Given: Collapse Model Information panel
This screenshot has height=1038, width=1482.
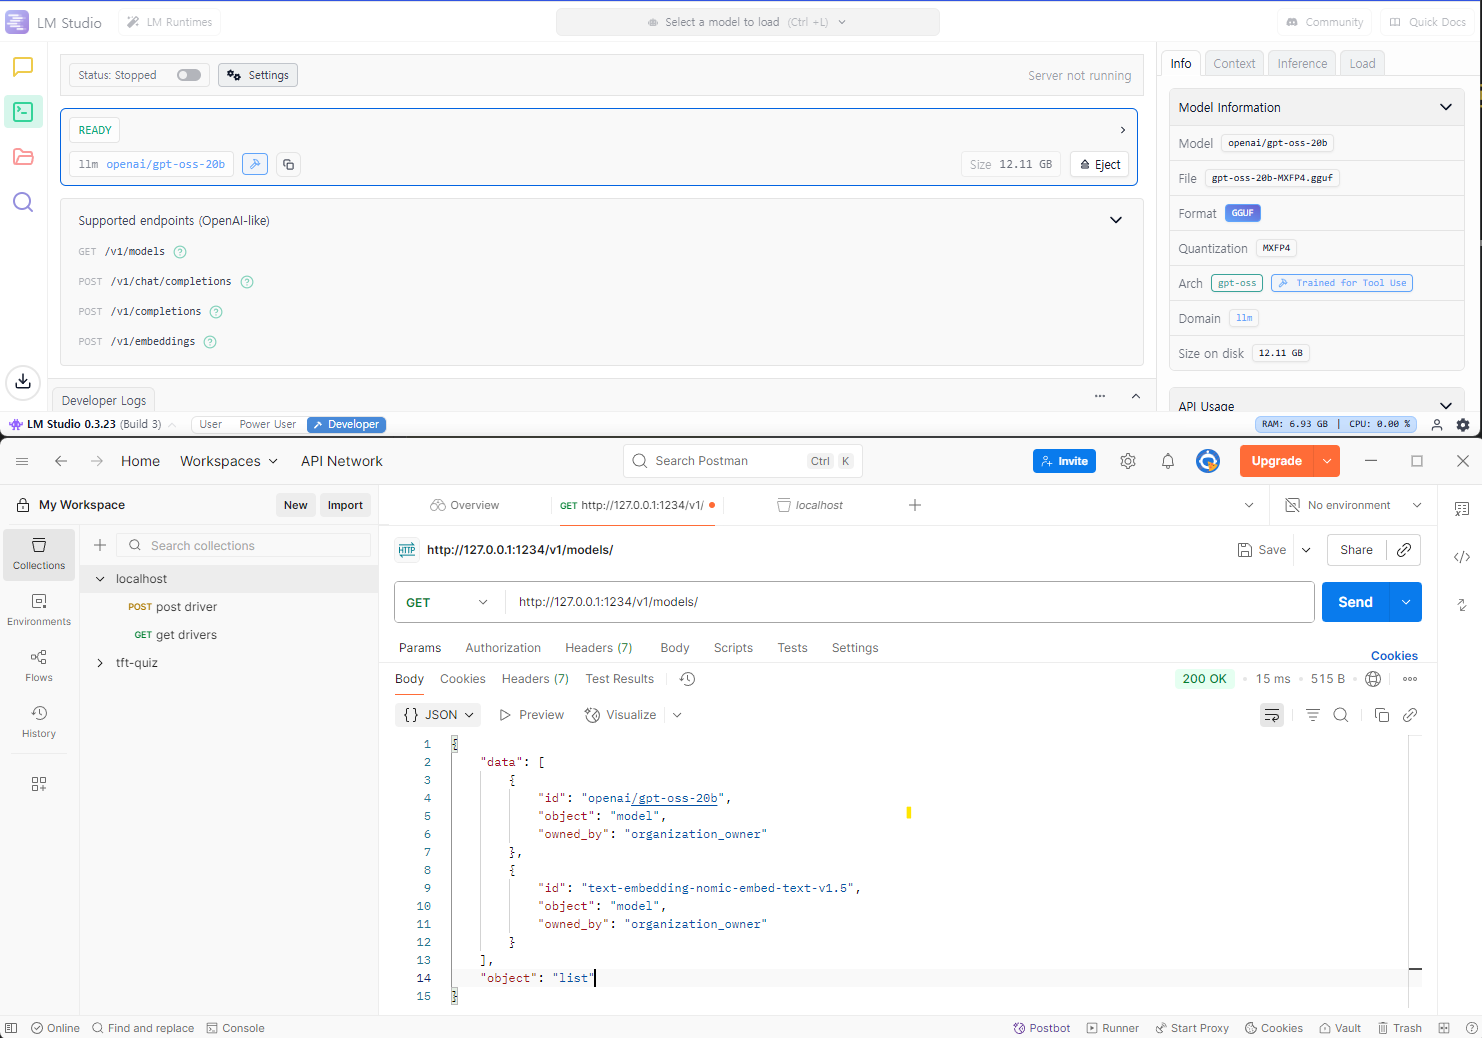Looking at the screenshot, I should pos(1446,107).
